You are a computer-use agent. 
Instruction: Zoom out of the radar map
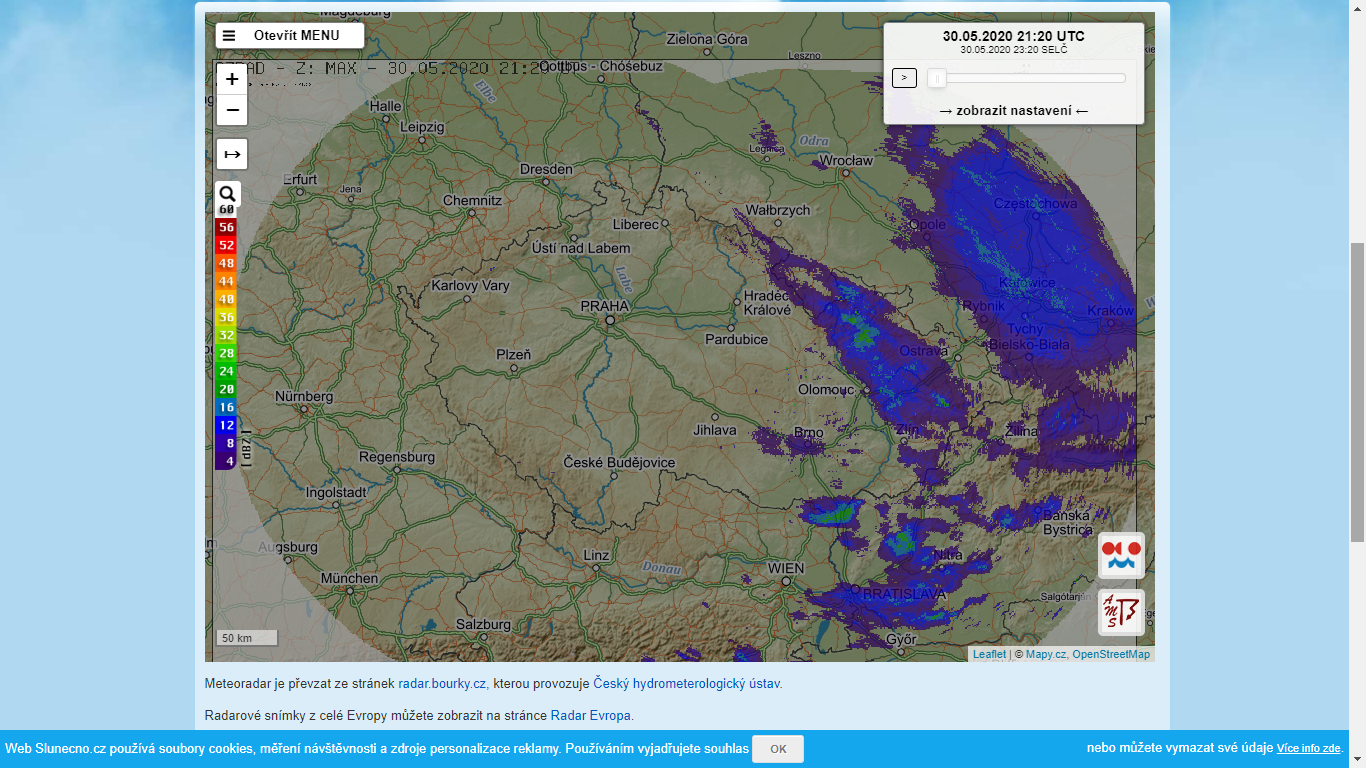232,110
